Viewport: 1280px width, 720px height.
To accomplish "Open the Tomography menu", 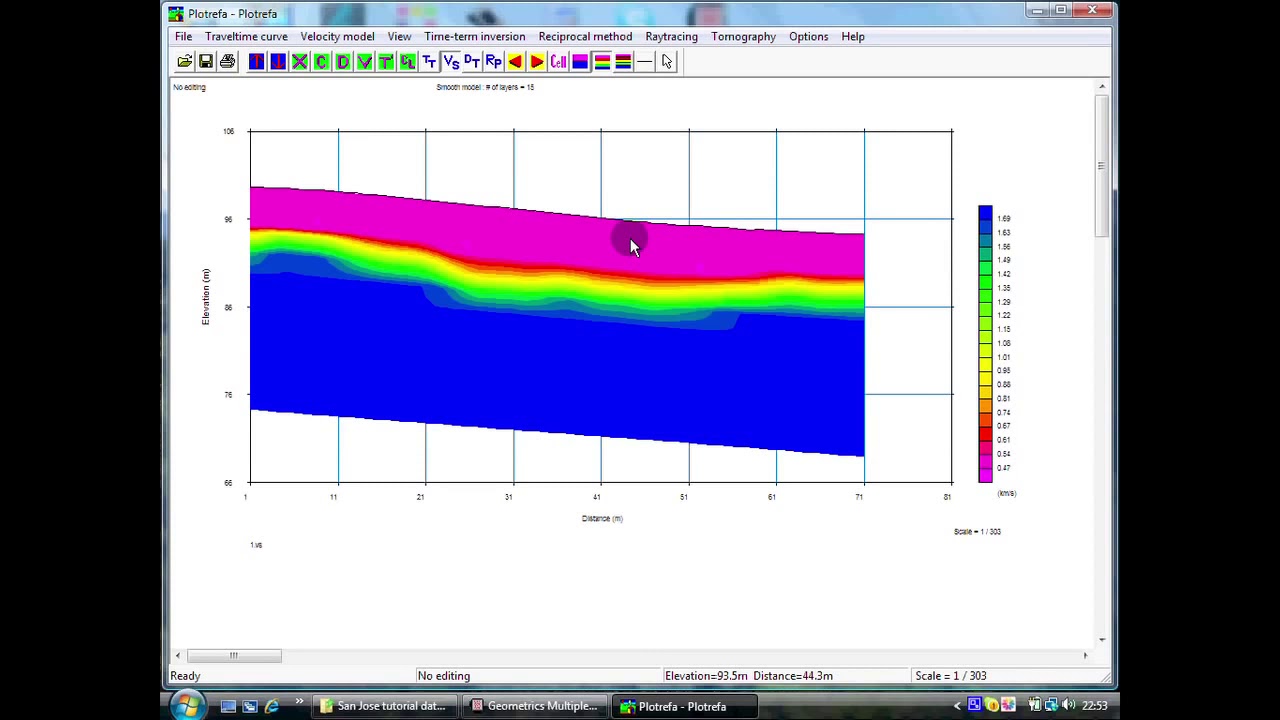I will tap(743, 36).
